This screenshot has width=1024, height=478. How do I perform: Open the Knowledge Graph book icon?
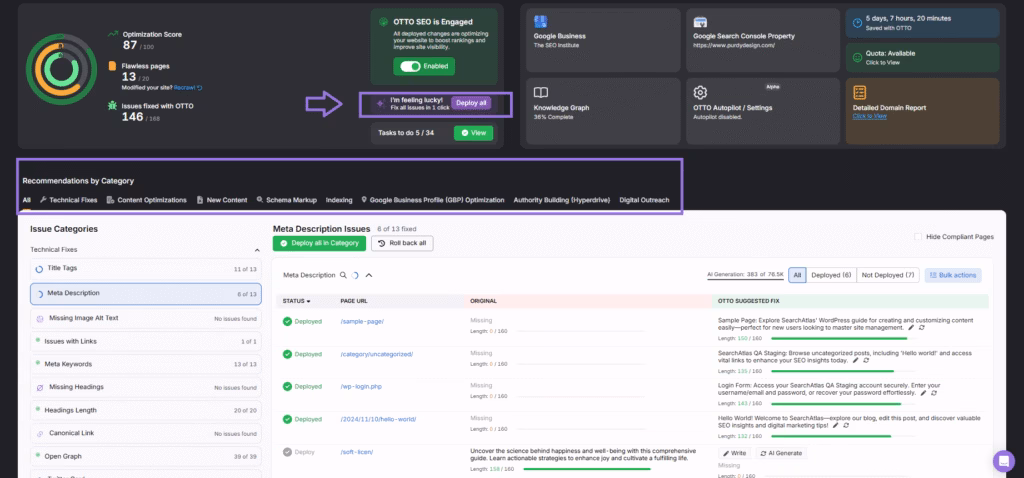point(540,91)
